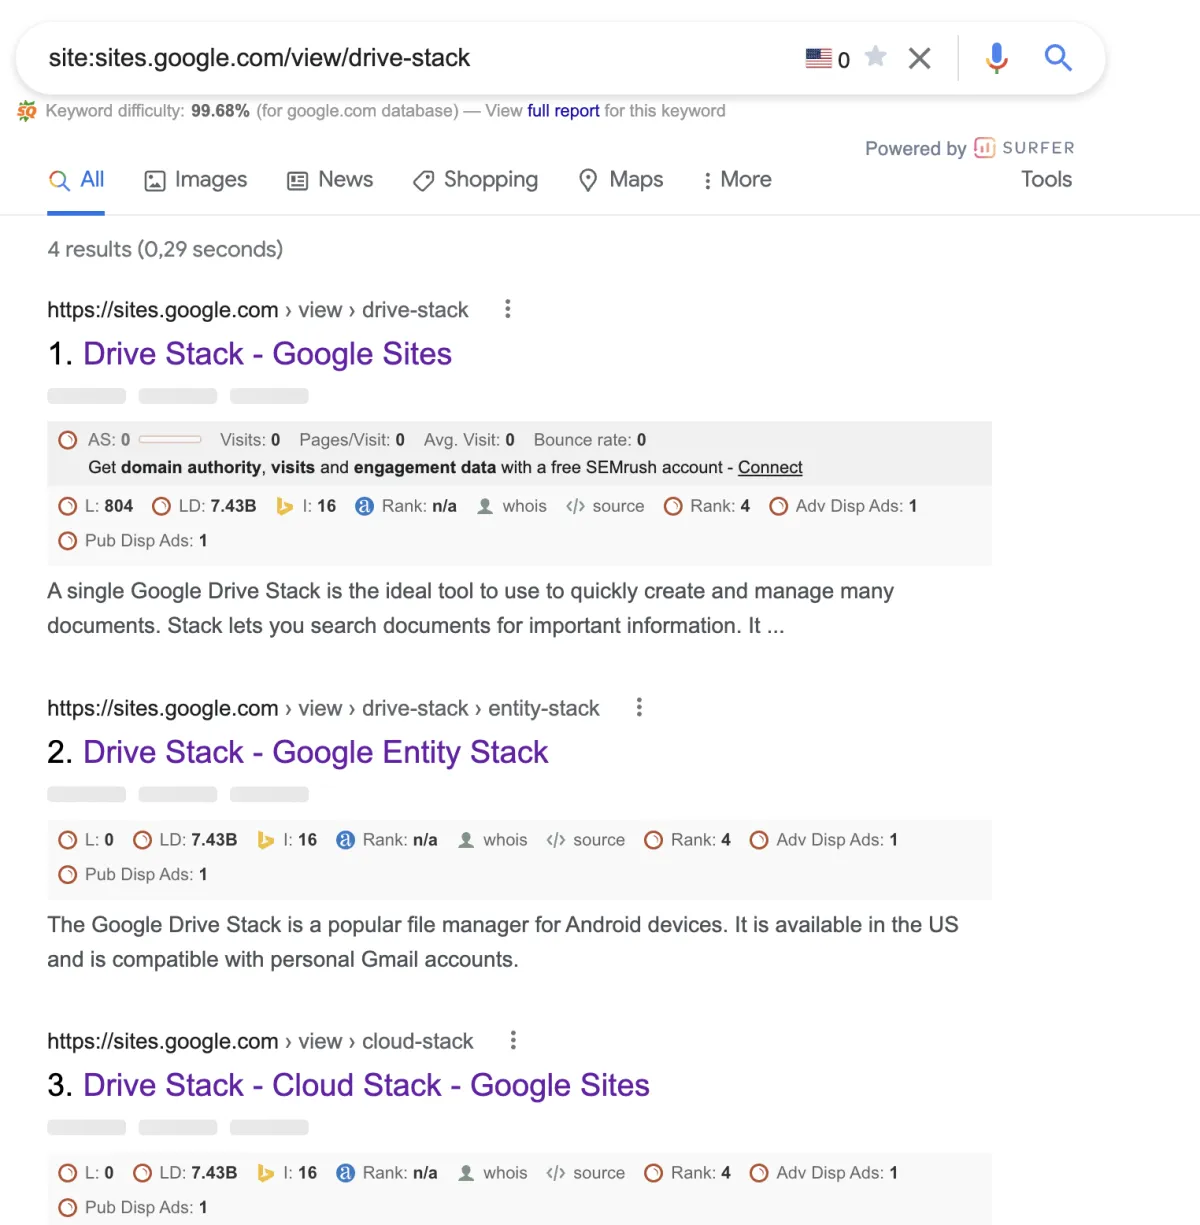Open three-dot menu for cloud-stack result

click(x=513, y=1040)
